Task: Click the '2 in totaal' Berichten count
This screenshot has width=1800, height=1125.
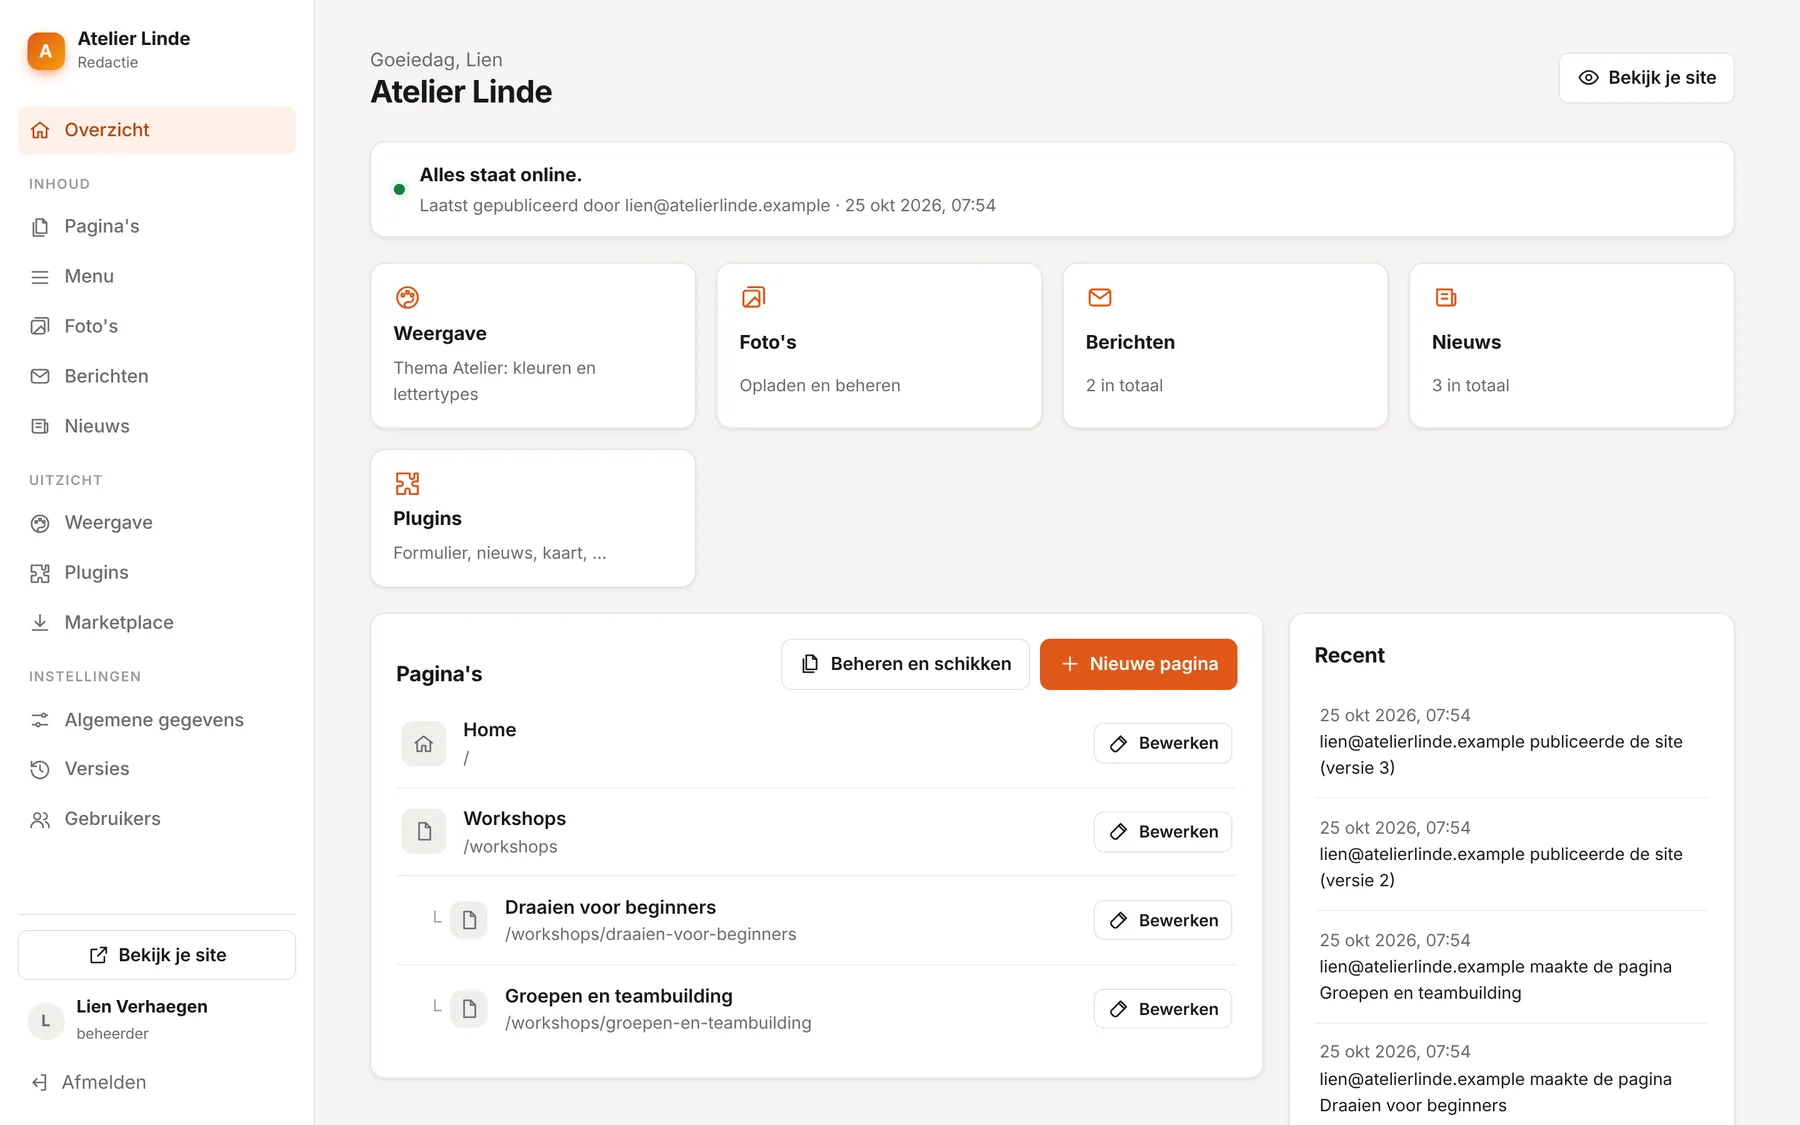Action: (1124, 386)
